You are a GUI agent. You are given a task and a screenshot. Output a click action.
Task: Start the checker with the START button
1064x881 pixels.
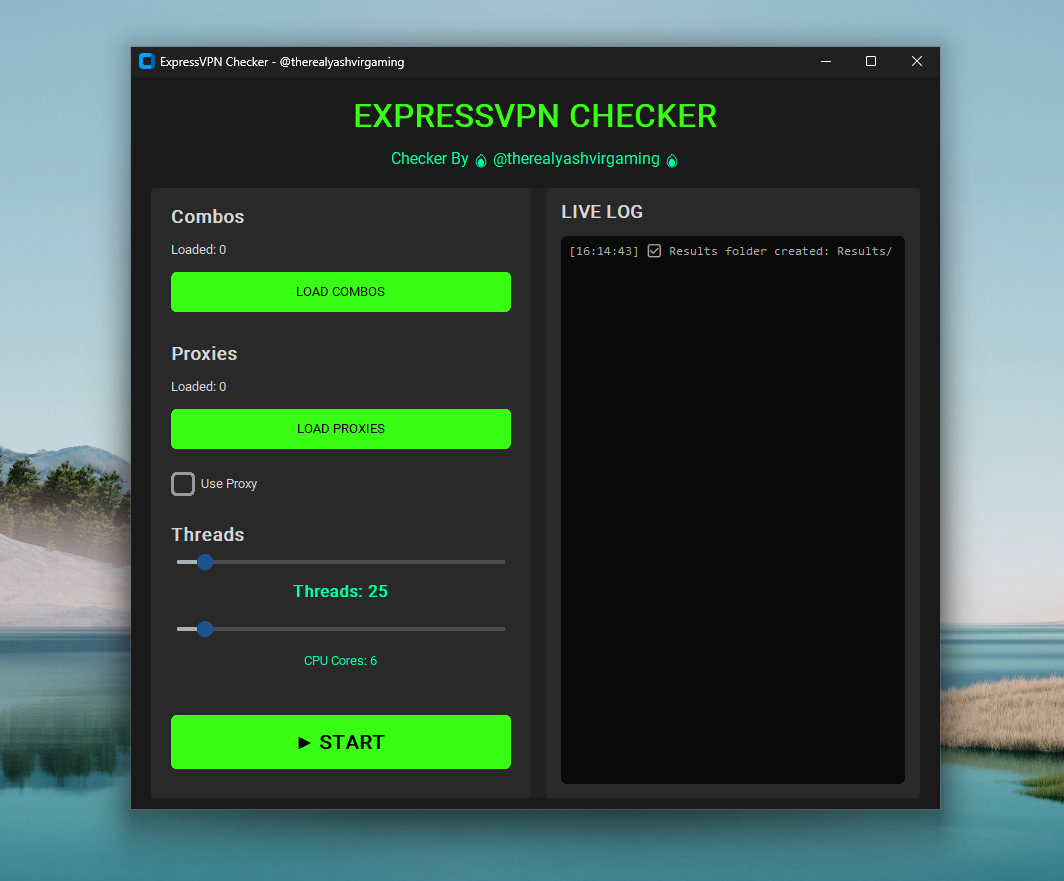tap(341, 742)
